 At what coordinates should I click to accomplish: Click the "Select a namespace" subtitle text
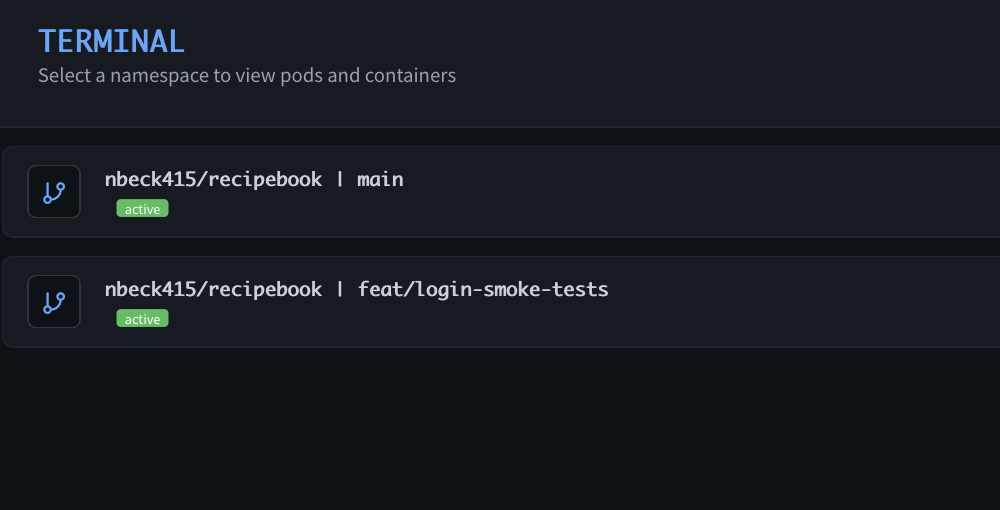(x=246, y=75)
